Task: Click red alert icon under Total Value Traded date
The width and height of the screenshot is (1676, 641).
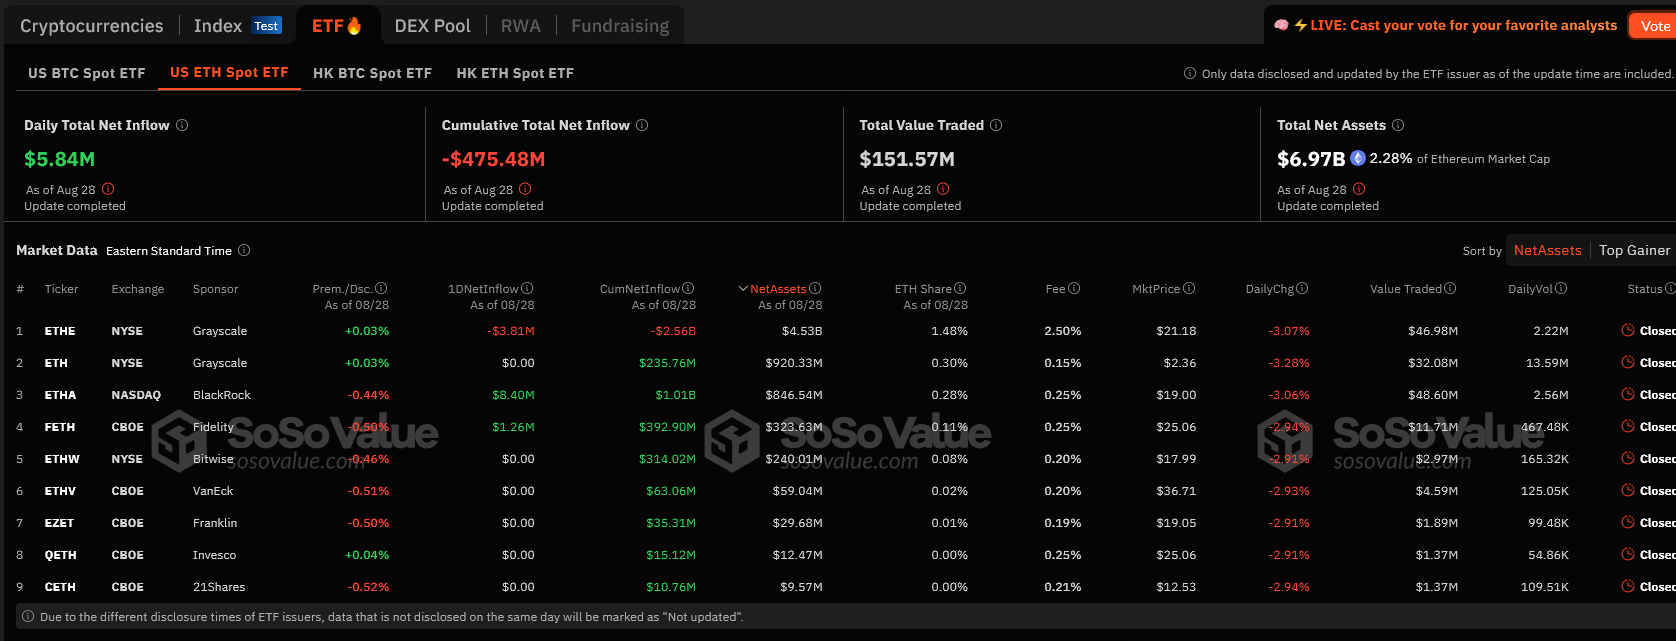Action: click(x=943, y=189)
